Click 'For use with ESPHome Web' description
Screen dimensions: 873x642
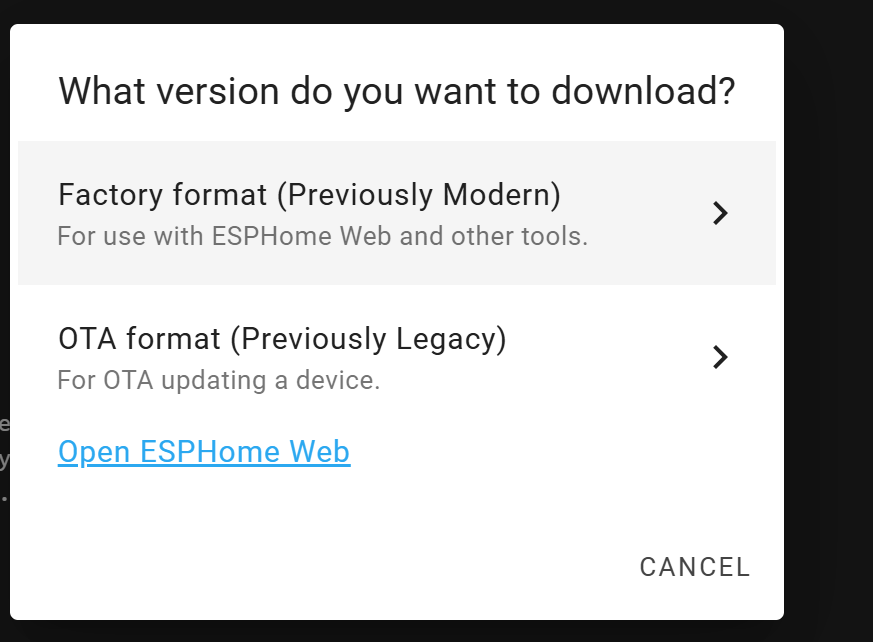point(322,237)
